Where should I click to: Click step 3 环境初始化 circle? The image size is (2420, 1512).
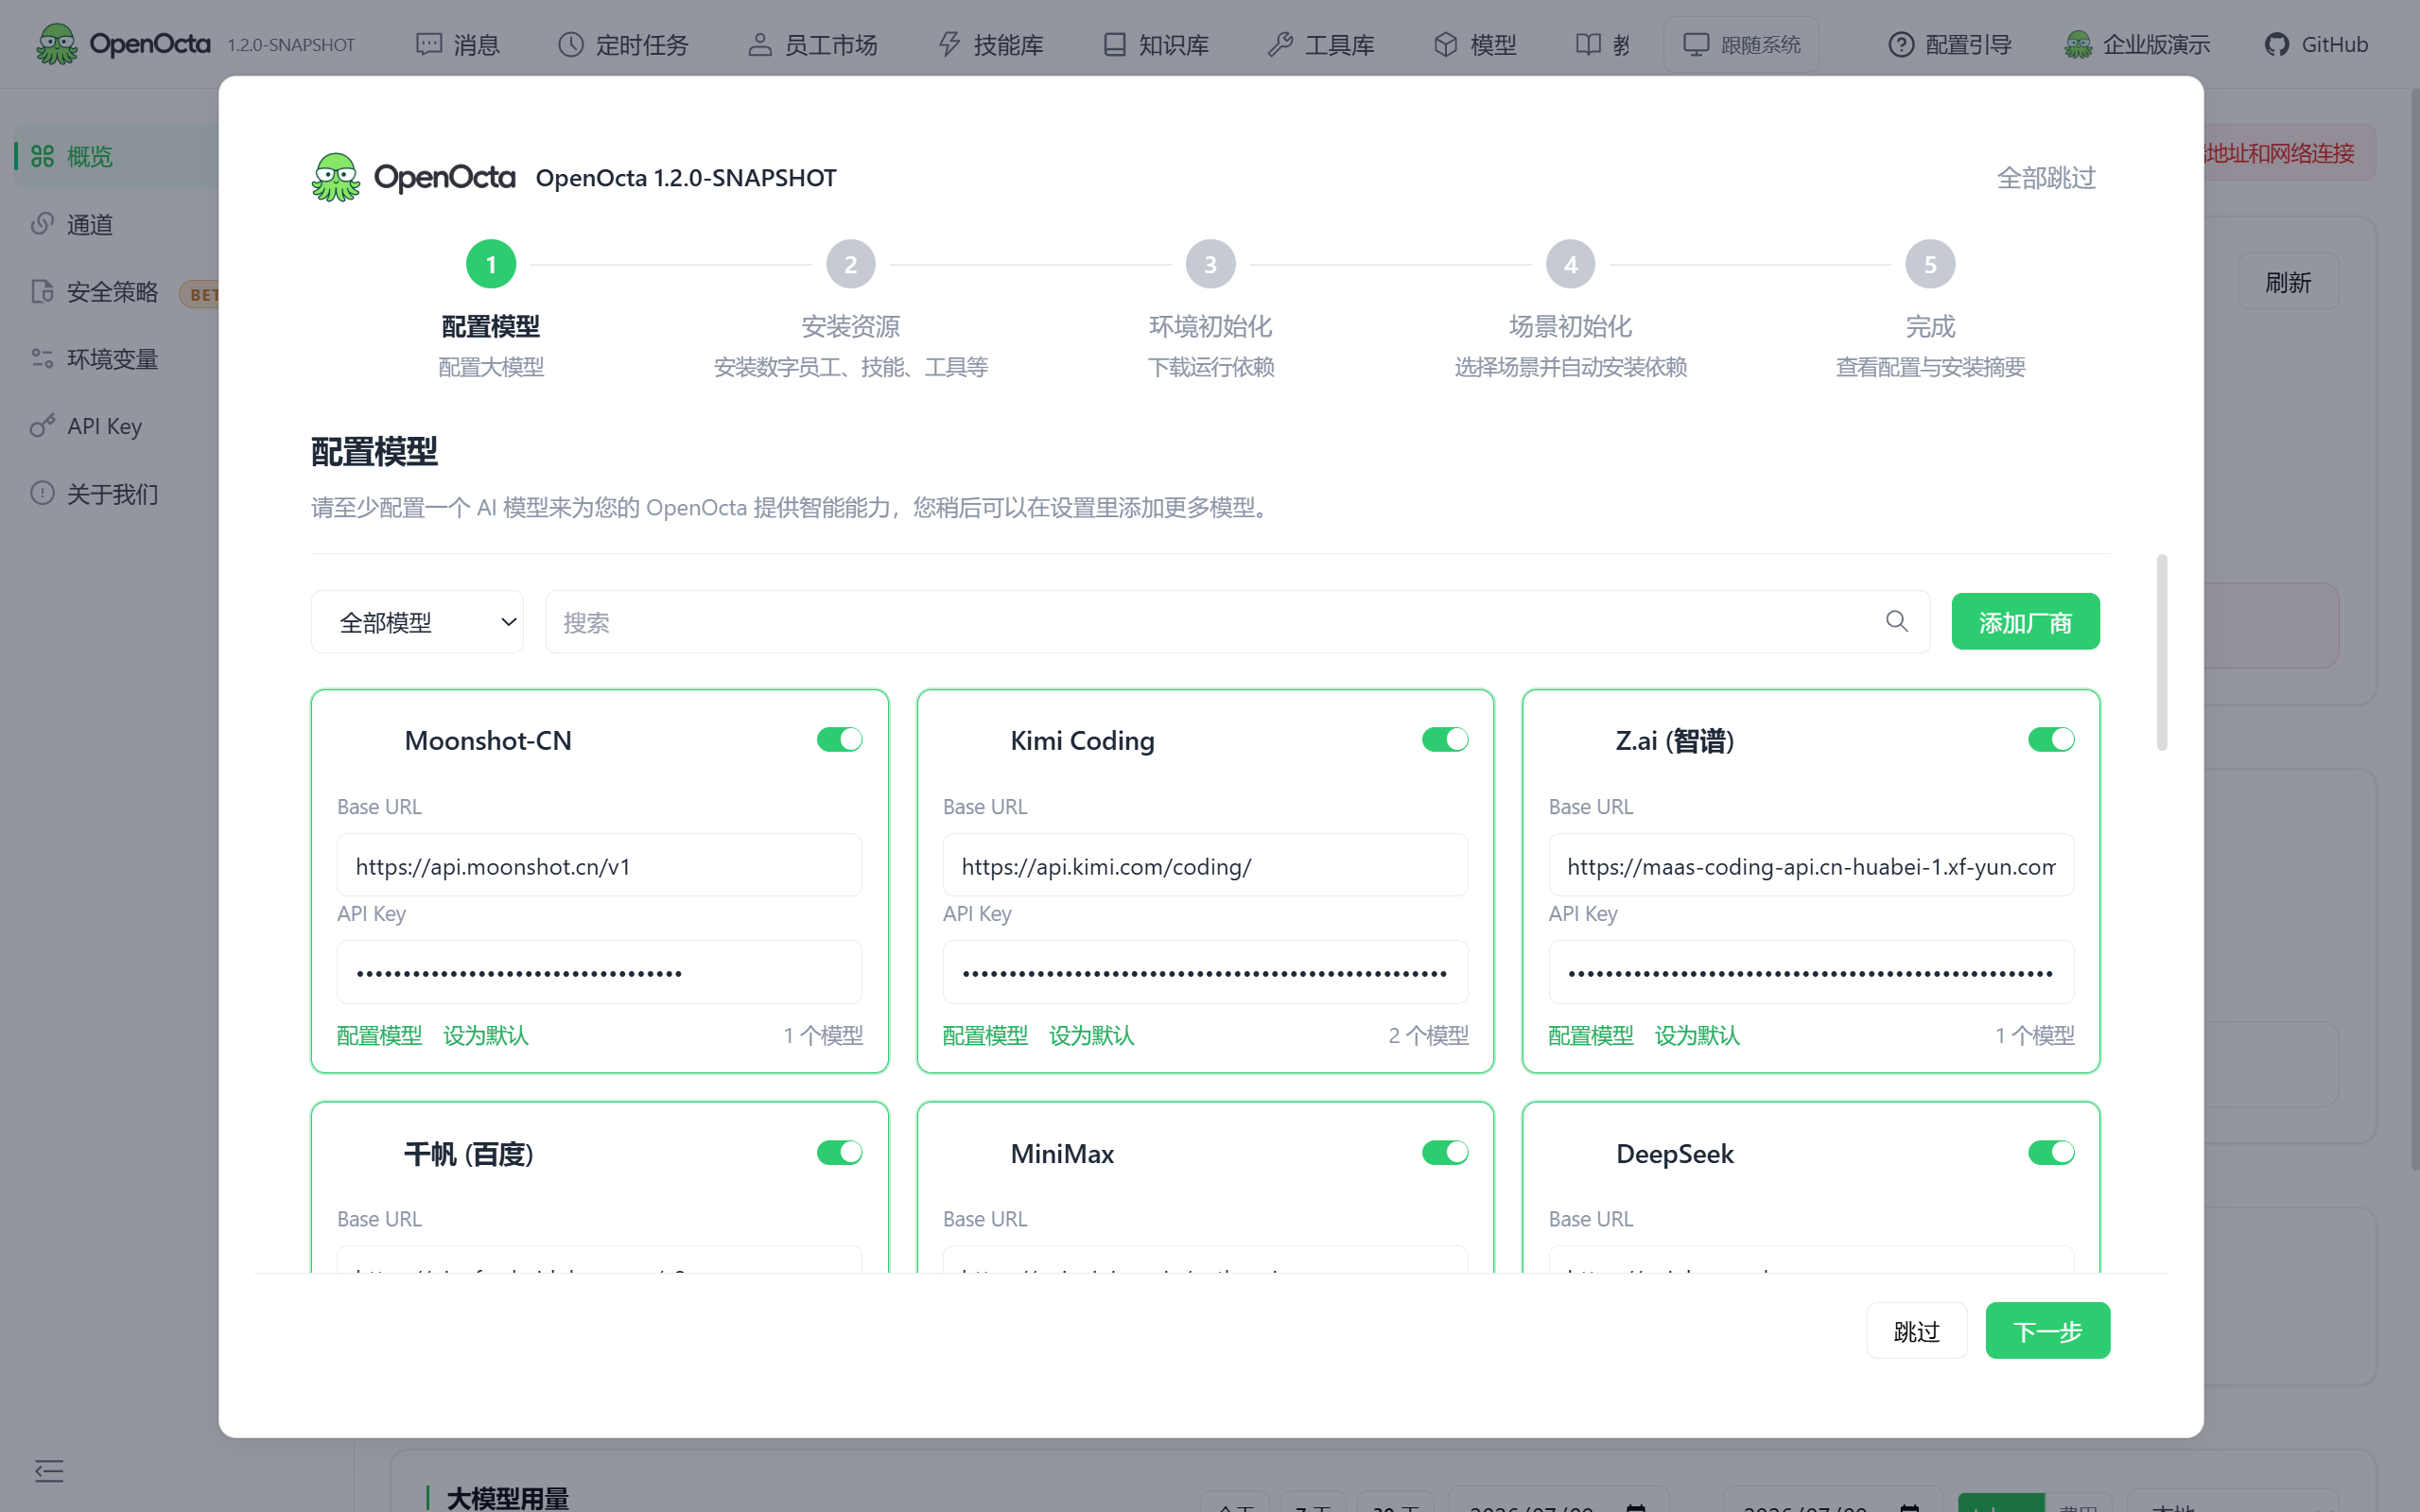[x=1210, y=264]
